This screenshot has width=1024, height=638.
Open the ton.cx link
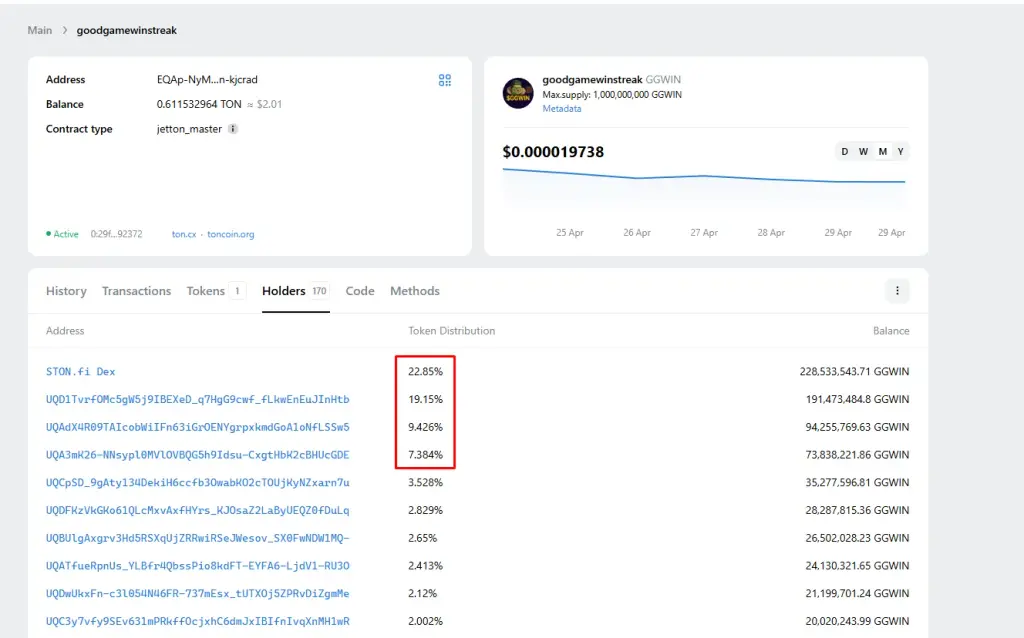[184, 234]
